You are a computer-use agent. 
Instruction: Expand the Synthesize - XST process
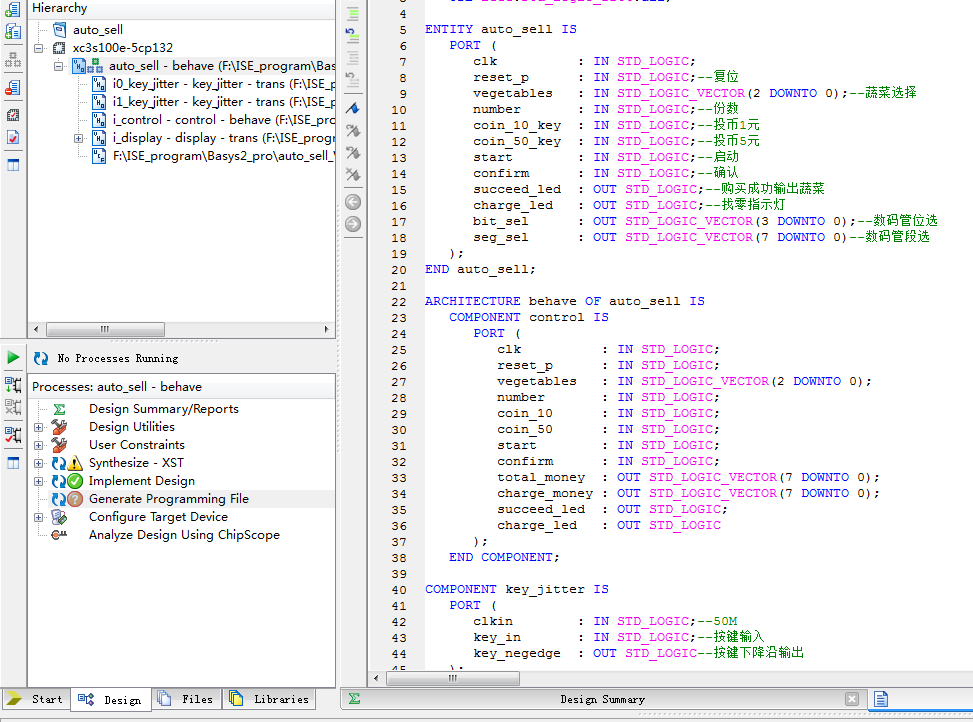pyautogui.click(x=38, y=463)
